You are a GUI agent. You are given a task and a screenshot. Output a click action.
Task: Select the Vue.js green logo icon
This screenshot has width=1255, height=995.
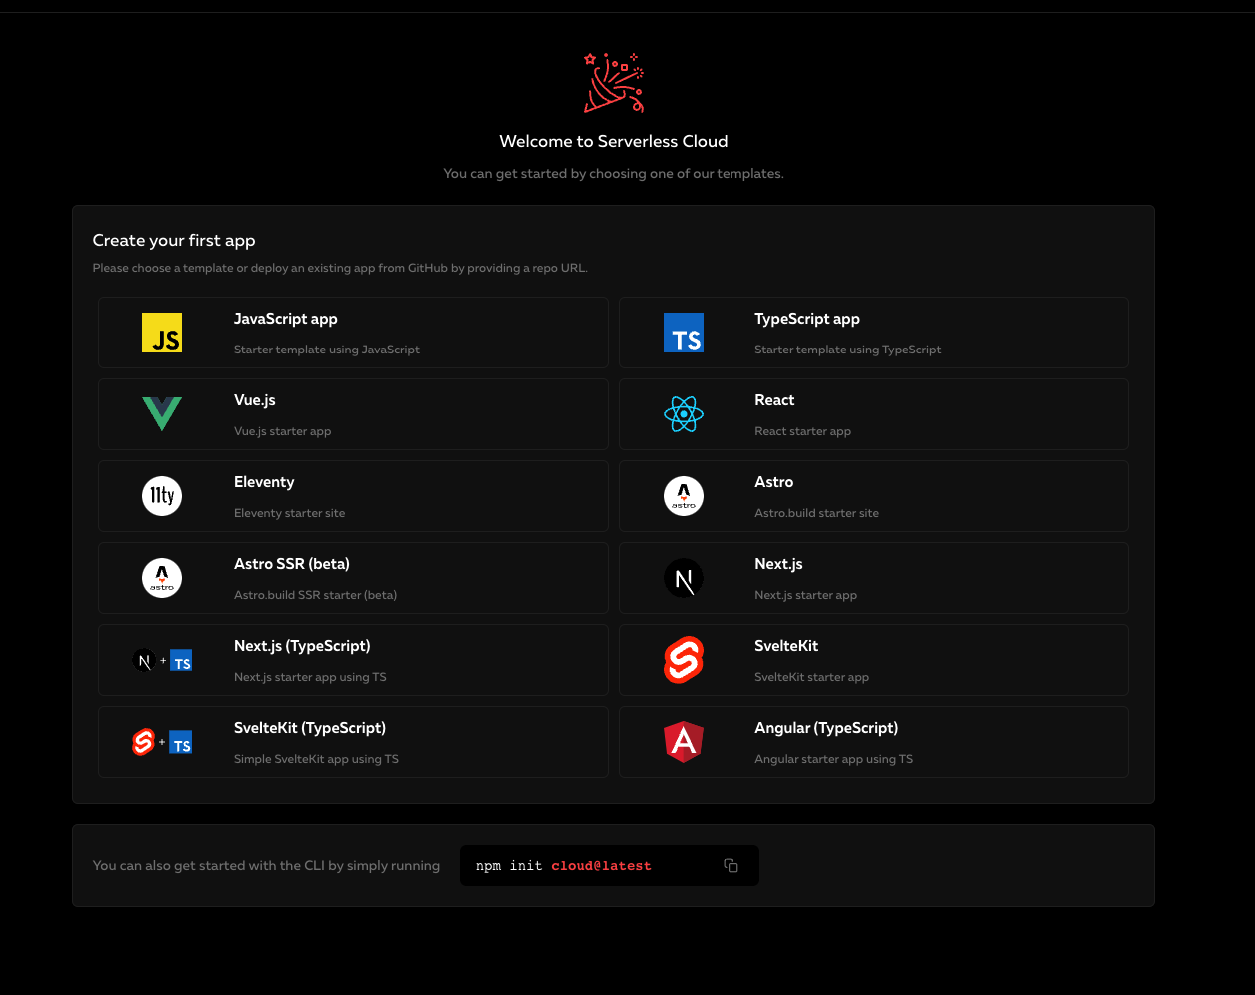click(162, 413)
